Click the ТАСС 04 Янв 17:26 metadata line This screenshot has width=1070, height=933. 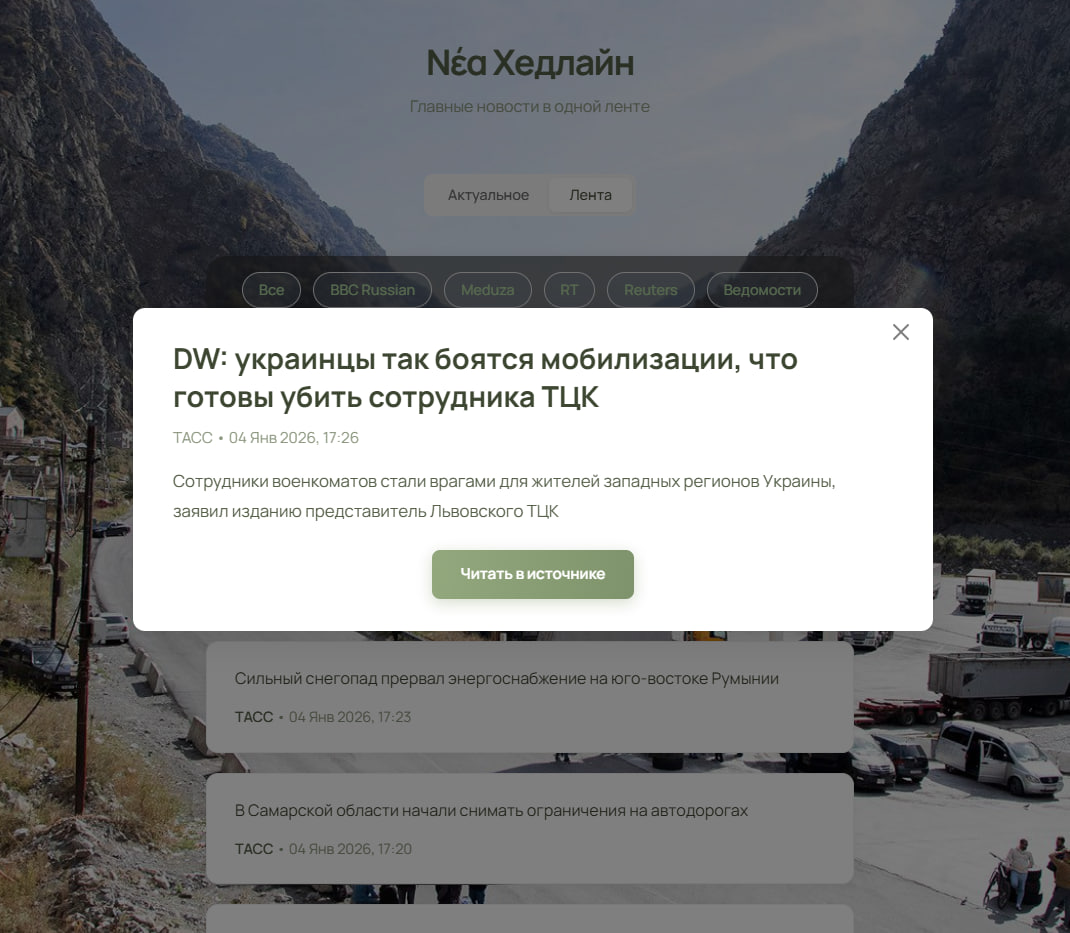(265, 437)
